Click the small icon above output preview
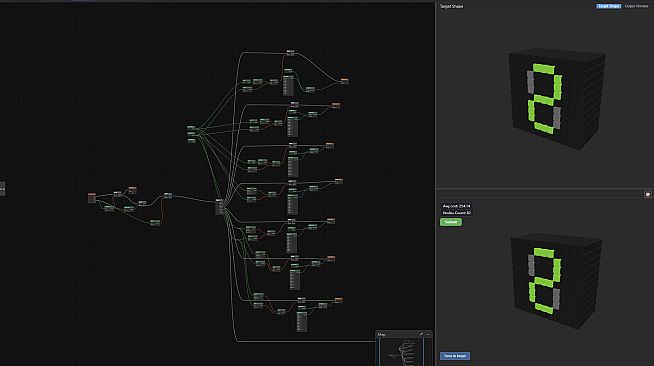654x366 pixels. (x=648, y=194)
